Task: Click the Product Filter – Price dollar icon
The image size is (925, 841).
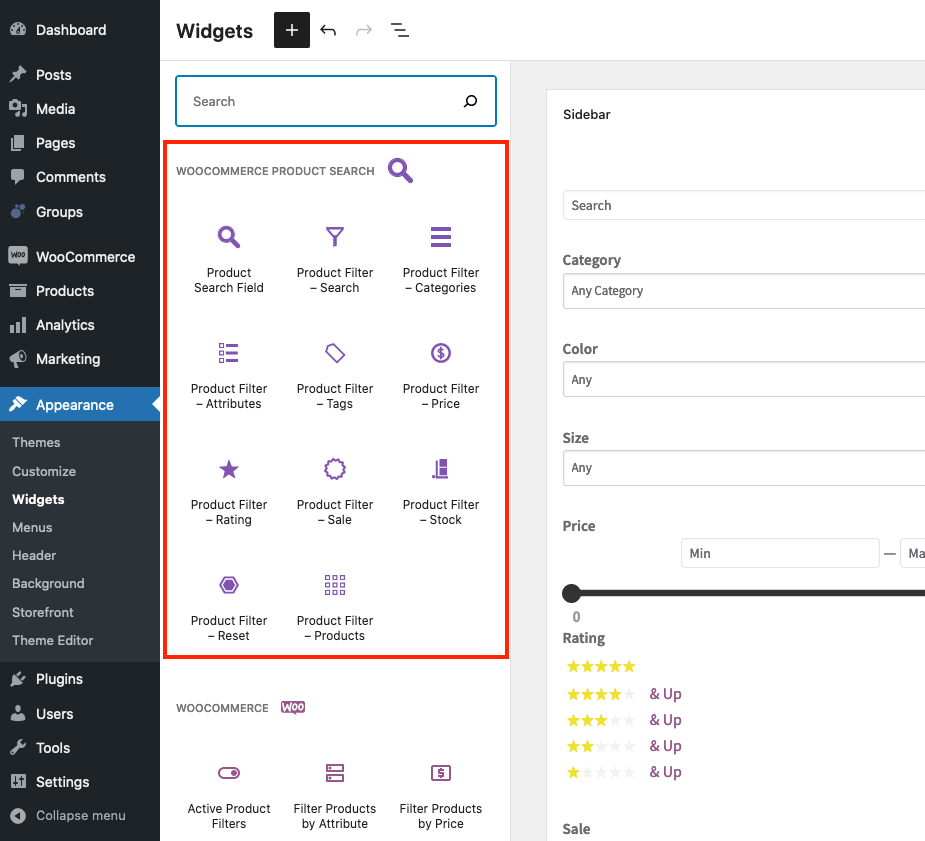Action: coord(440,353)
